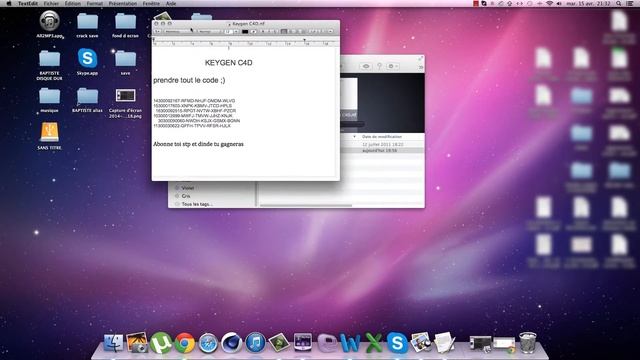The image size is (640, 360).
Task: Select the Finder row dated 12 juillet 2011
Action: click(x=382, y=144)
